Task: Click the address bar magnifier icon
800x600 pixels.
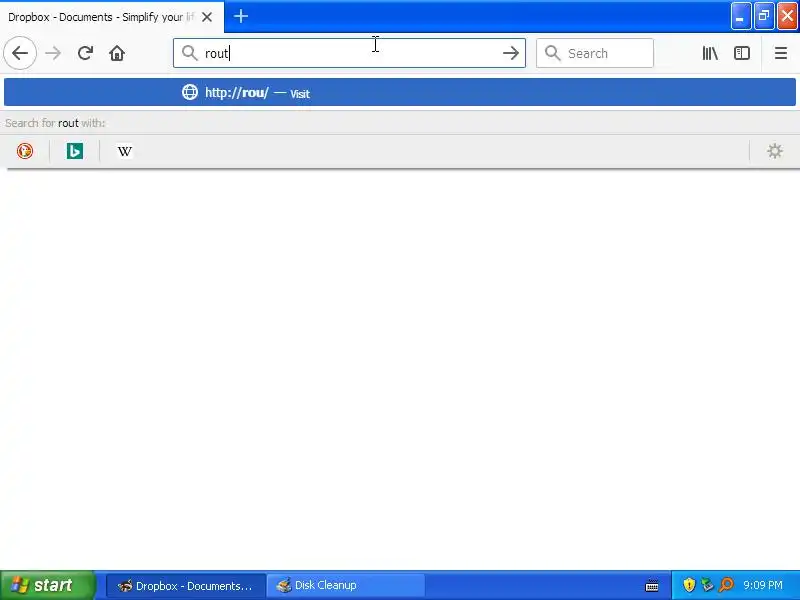Action: pyautogui.click(x=190, y=53)
